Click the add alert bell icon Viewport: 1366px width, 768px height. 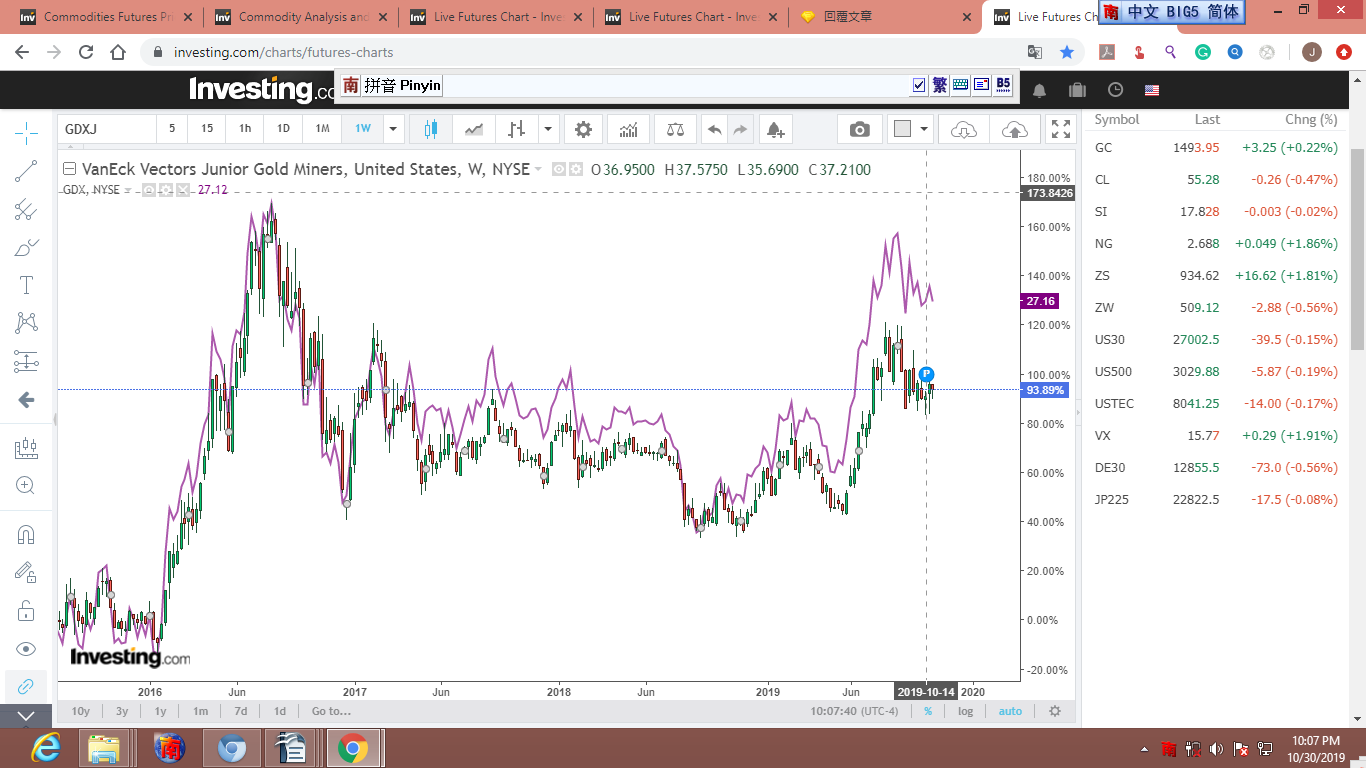[x=774, y=129]
